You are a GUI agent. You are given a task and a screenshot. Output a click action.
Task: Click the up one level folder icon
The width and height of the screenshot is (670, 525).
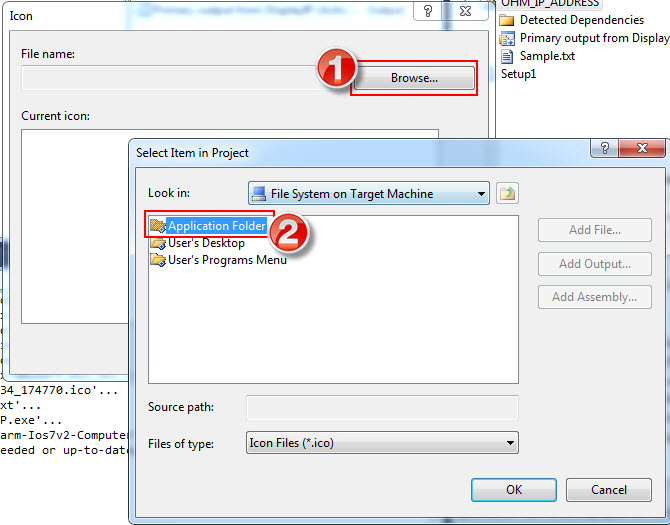click(507, 194)
